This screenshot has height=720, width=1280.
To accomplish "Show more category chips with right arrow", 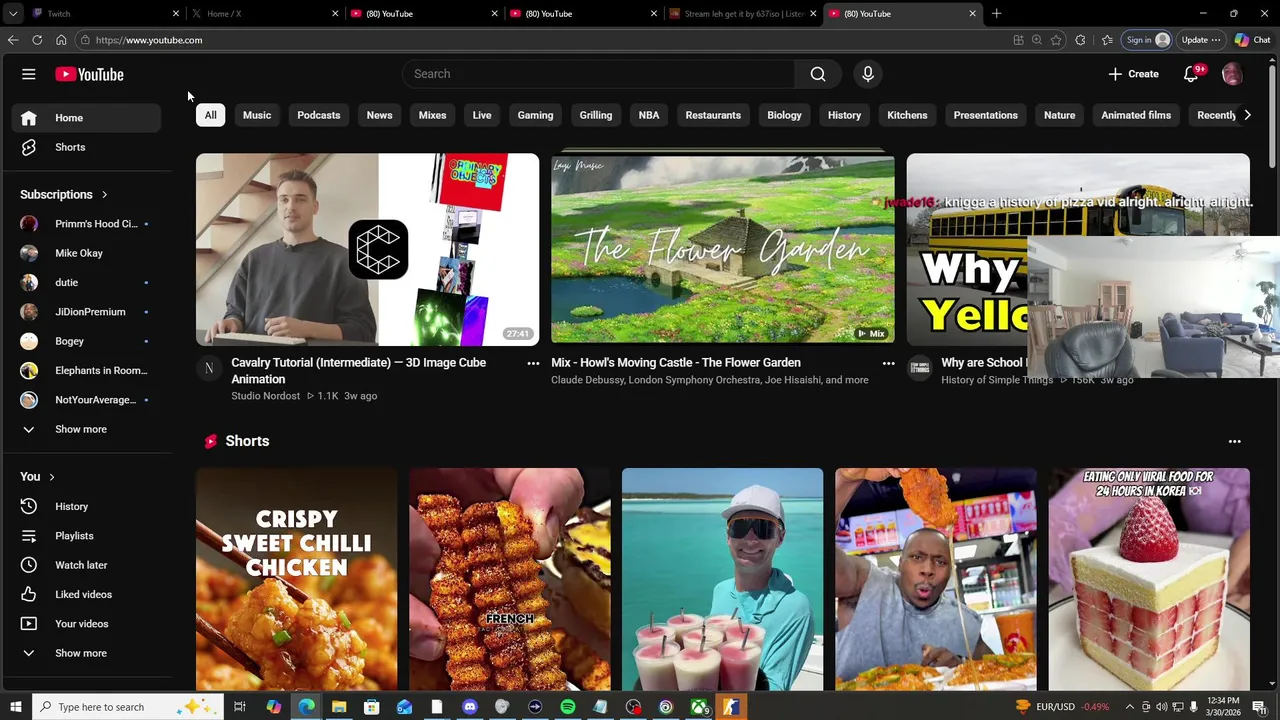I will (1247, 115).
